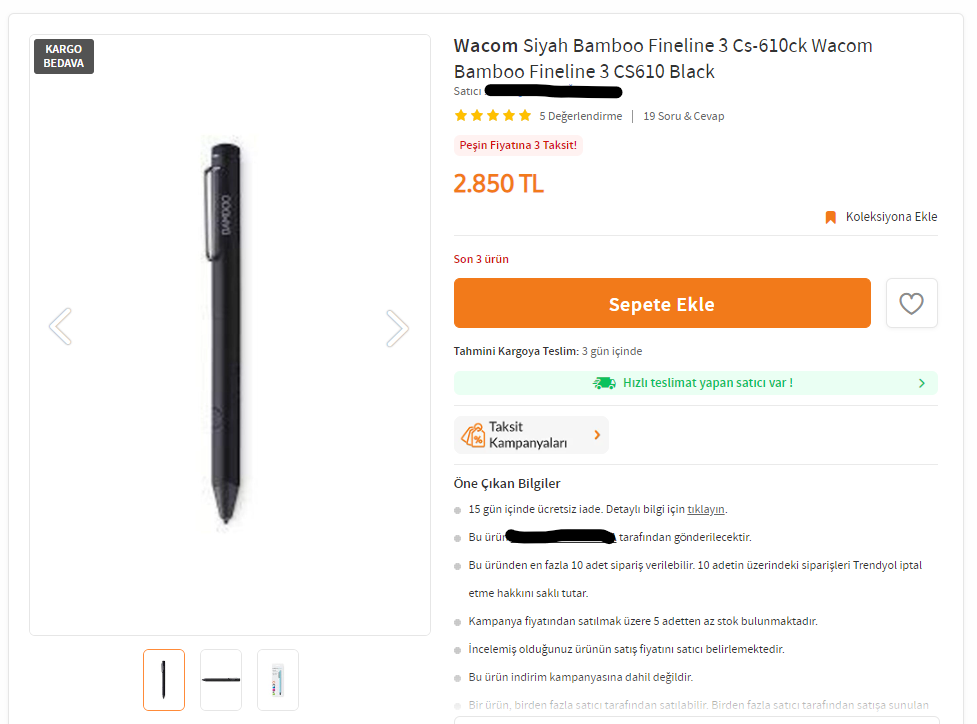Click the Taksit Kampanyaları tag icon
The image size is (977, 724).
(x=473, y=435)
